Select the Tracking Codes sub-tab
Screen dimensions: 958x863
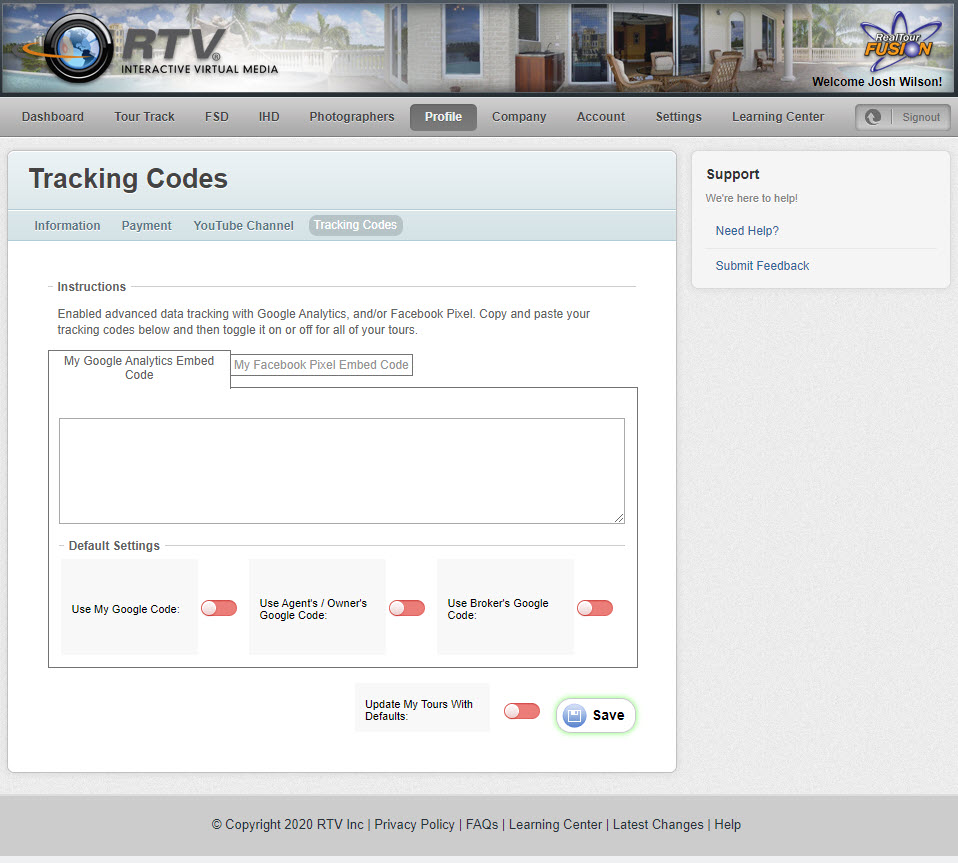(x=356, y=225)
